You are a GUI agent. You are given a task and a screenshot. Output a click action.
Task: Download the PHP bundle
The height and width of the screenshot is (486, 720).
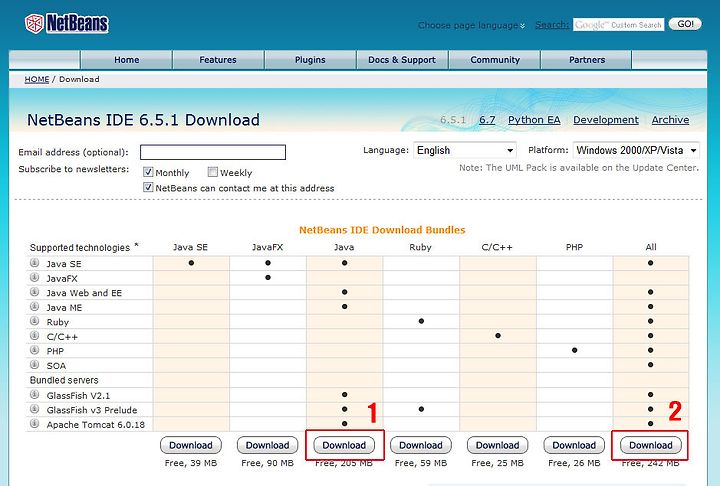574,445
